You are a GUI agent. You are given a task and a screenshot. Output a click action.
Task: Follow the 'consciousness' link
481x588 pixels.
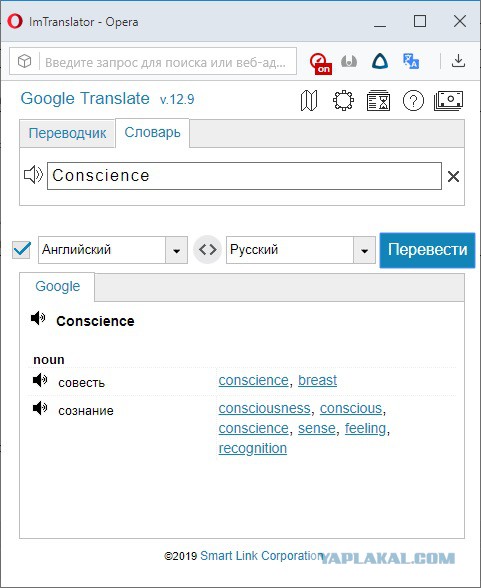tap(264, 408)
